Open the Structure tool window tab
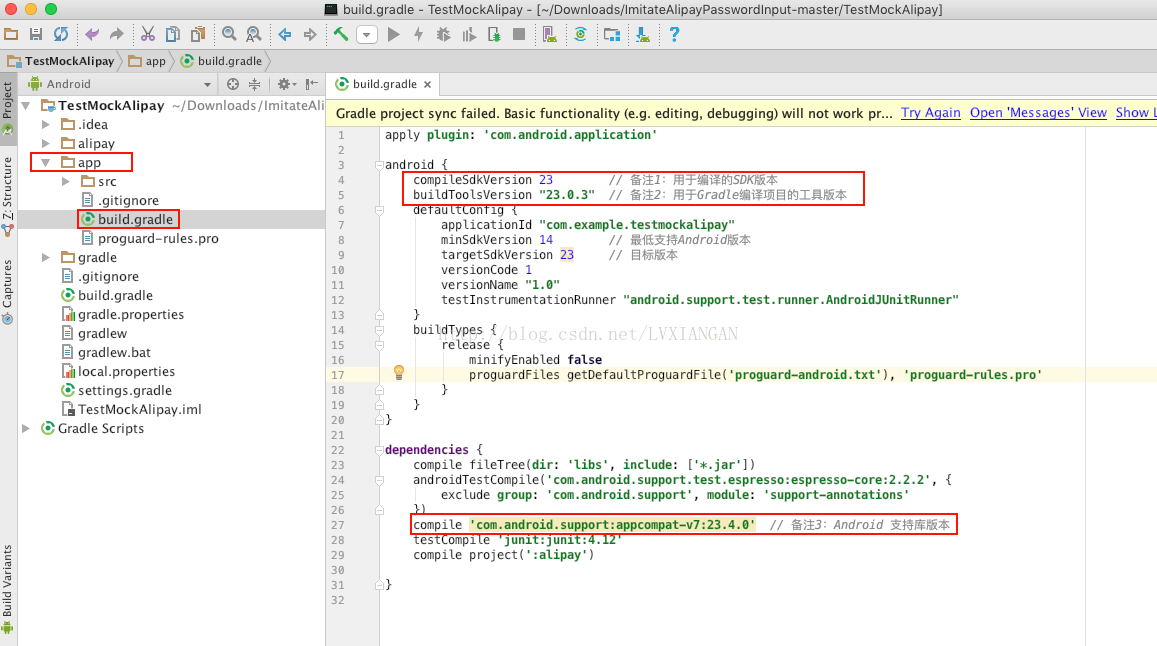The height and width of the screenshot is (646, 1157). [x=7, y=196]
